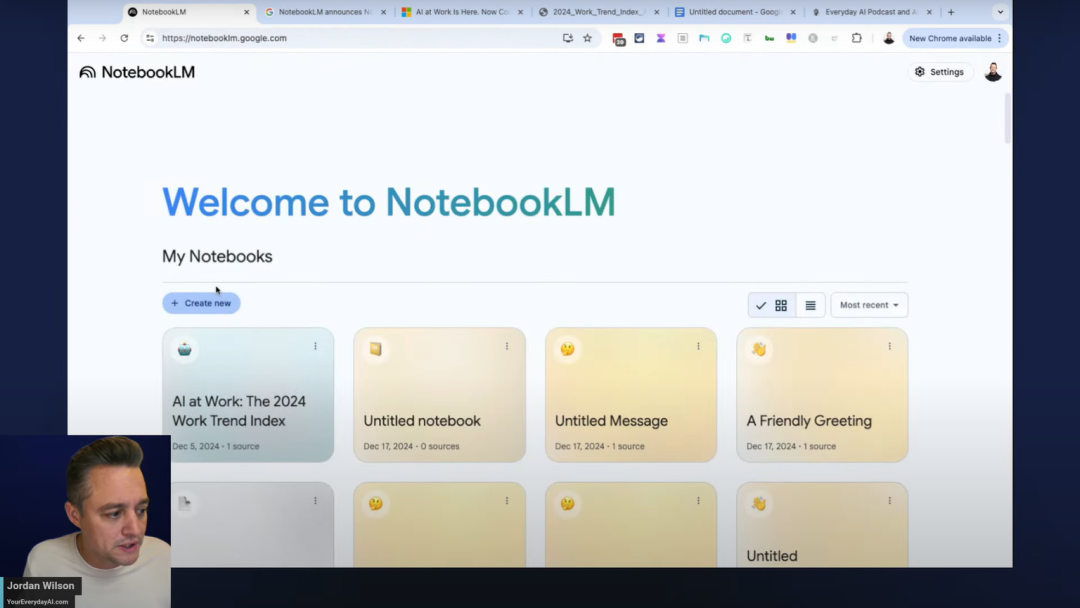Switch to grid view layout

coord(781,305)
